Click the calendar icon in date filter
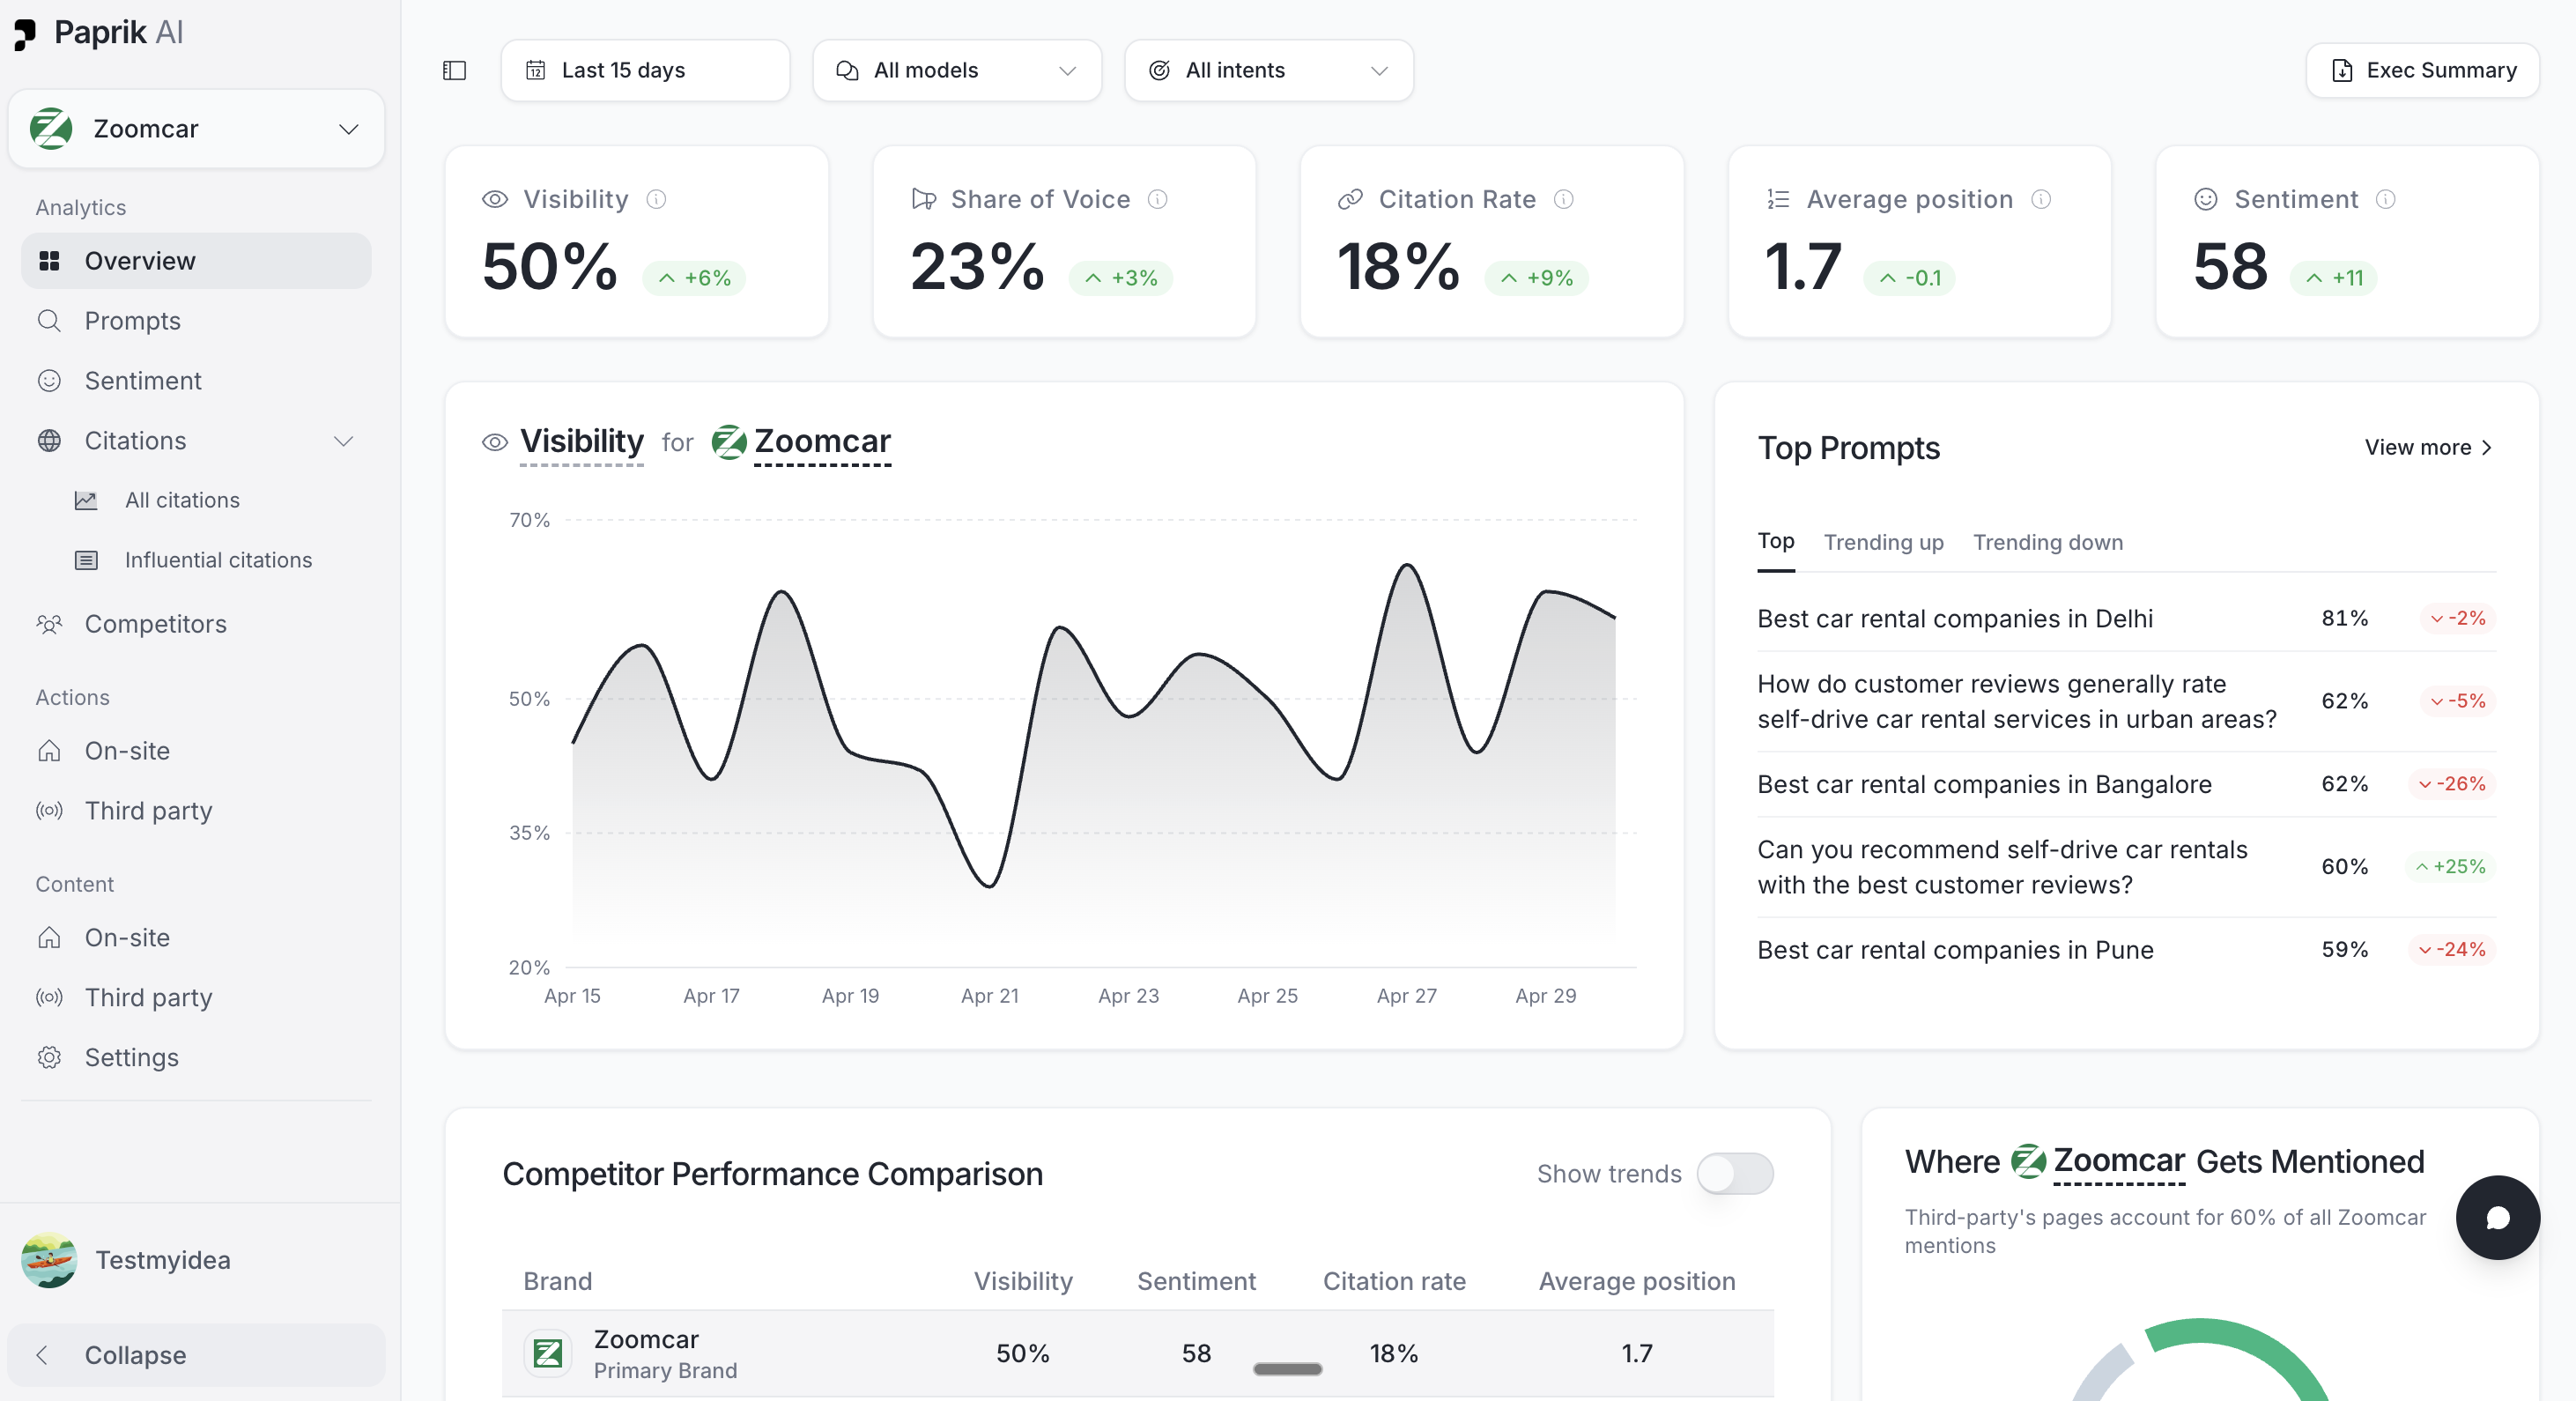The width and height of the screenshot is (2576, 1401). pos(536,70)
